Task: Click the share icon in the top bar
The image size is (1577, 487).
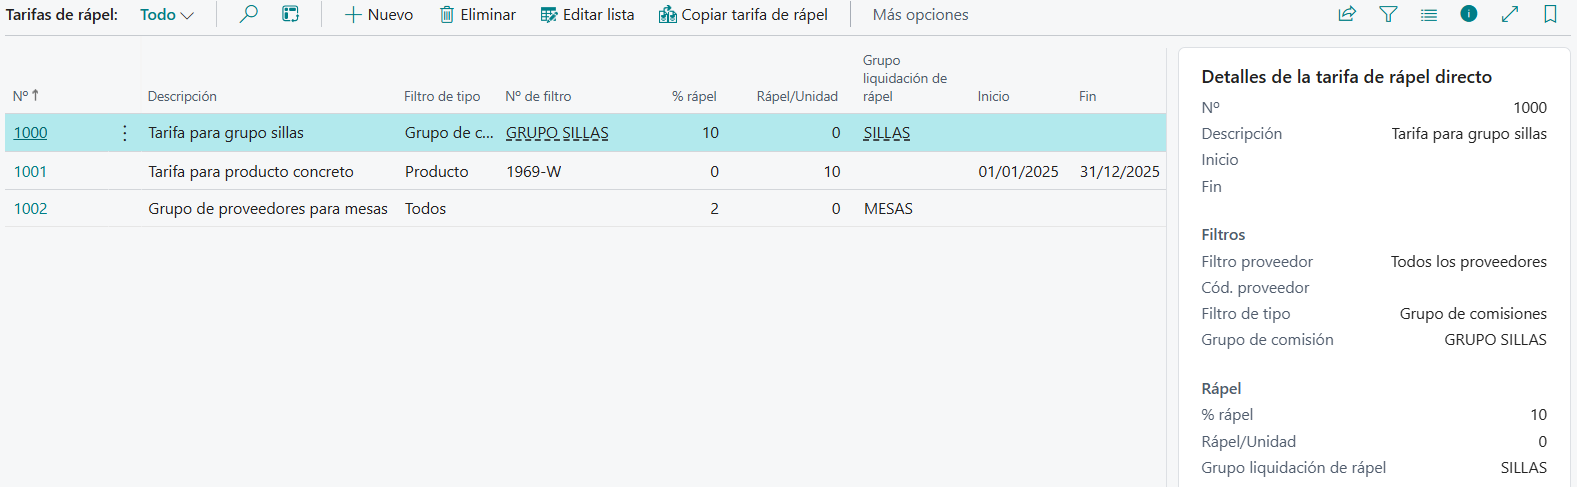Action: point(1347,14)
